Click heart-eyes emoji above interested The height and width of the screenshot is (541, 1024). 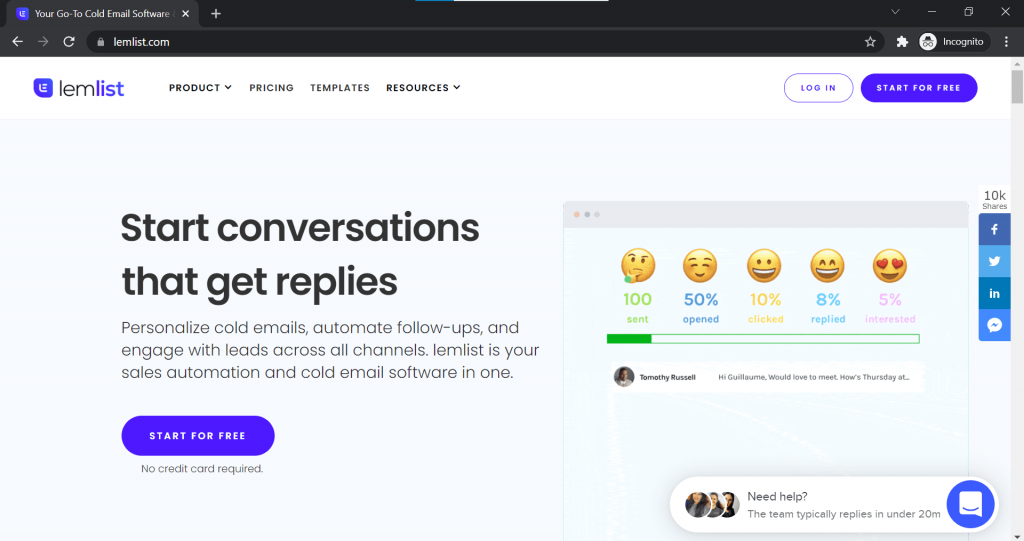(x=889, y=266)
